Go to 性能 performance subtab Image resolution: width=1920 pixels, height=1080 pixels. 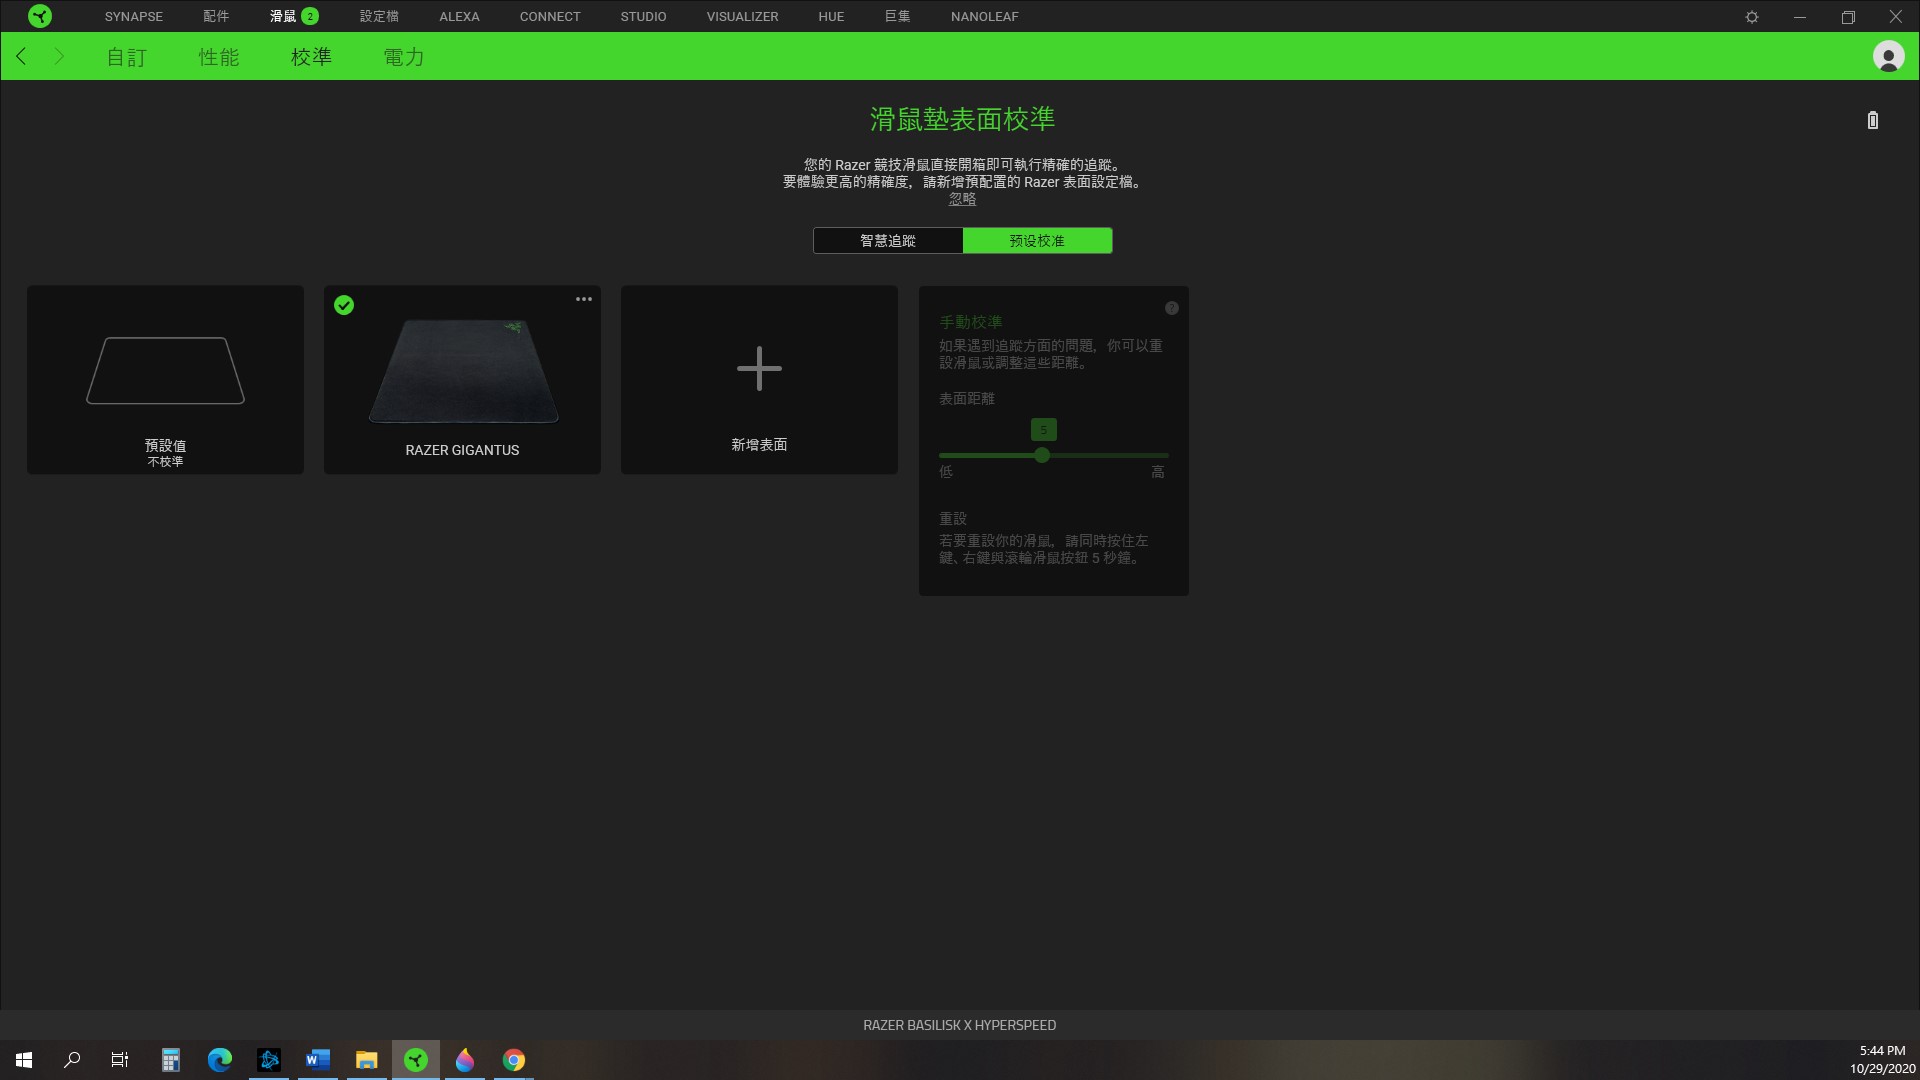pyautogui.click(x=219, y=57)
